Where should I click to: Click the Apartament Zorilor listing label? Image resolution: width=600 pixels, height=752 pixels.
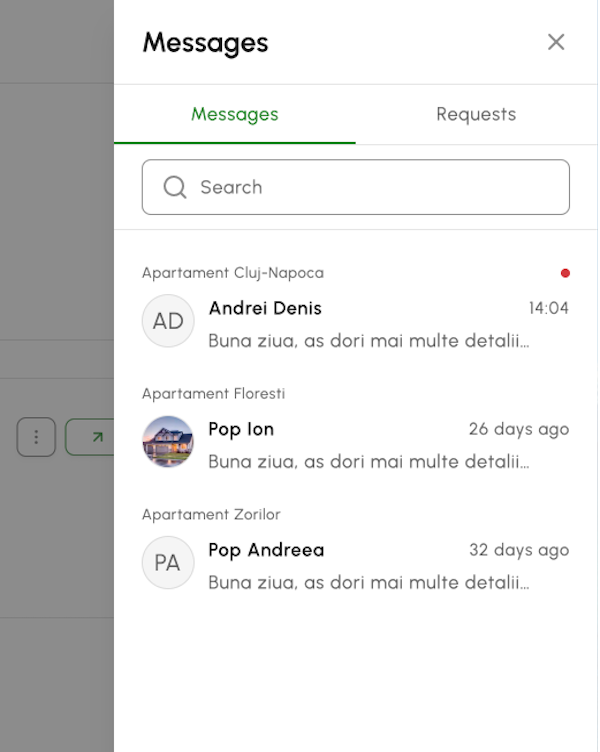pos(211,515)
